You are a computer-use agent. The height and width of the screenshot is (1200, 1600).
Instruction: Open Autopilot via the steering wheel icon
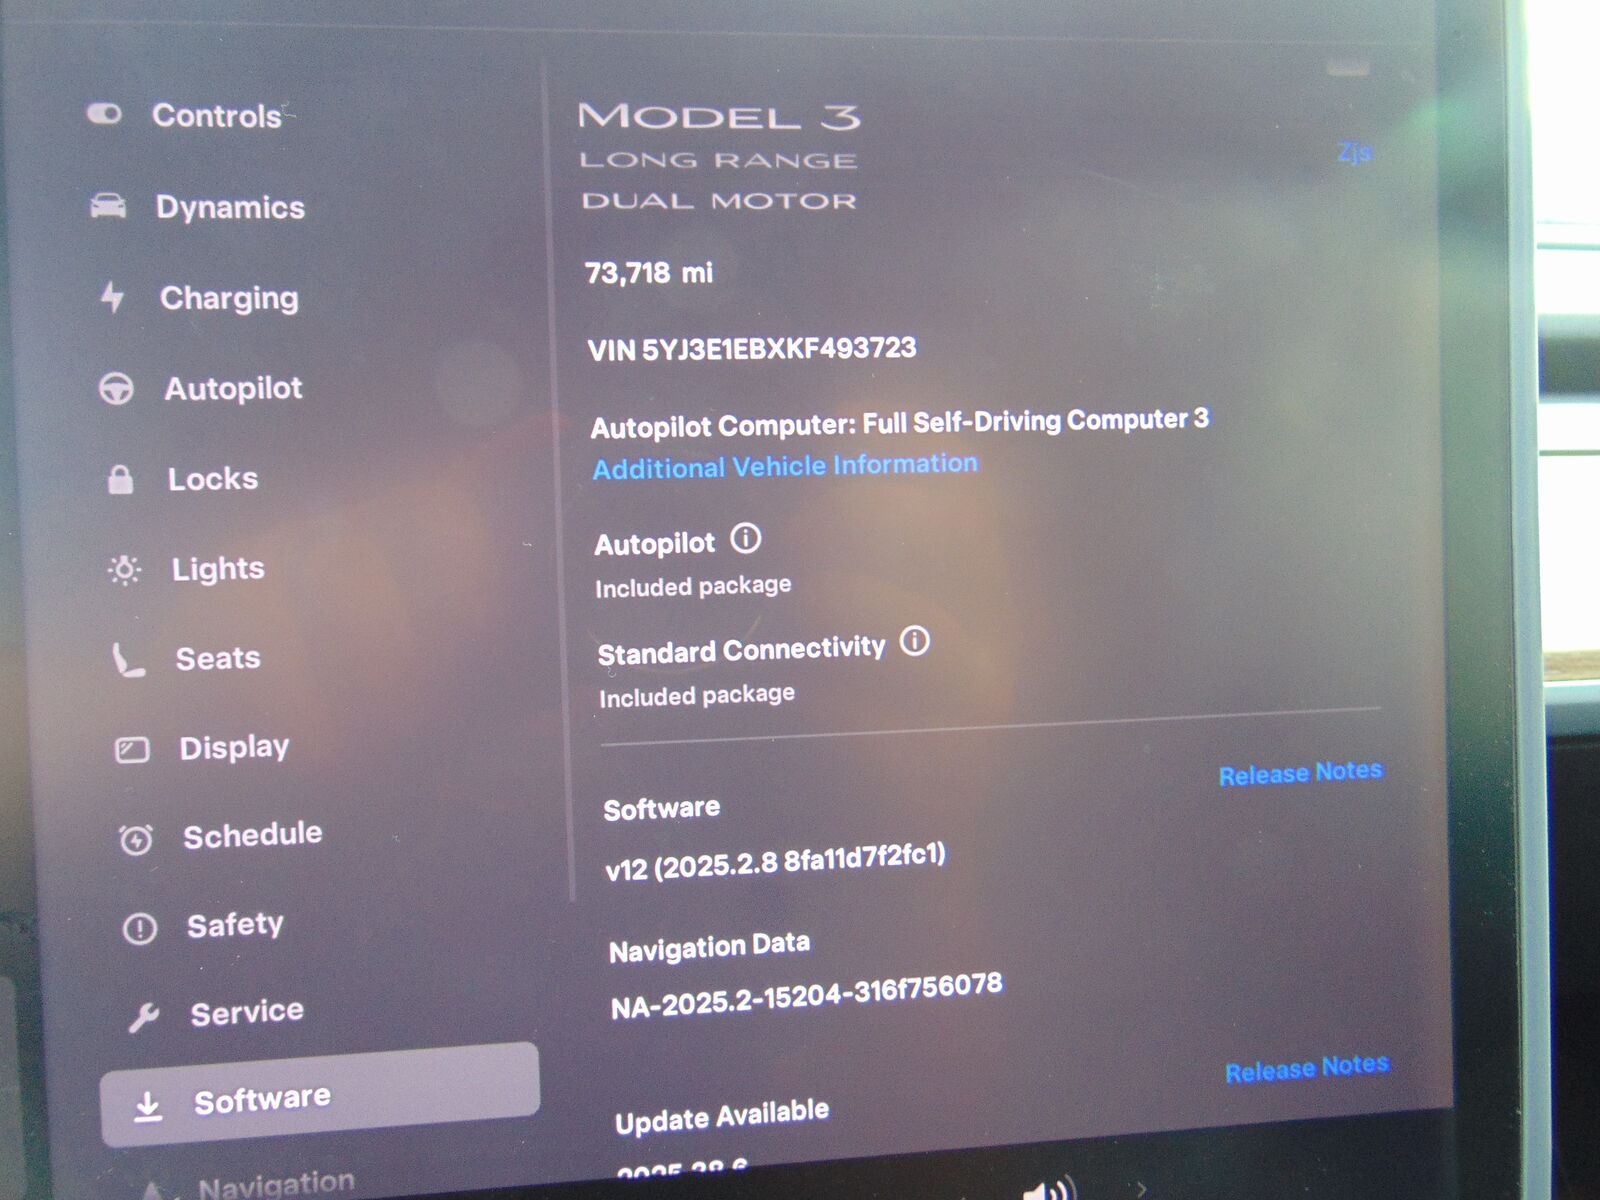(x=117, y=388)
